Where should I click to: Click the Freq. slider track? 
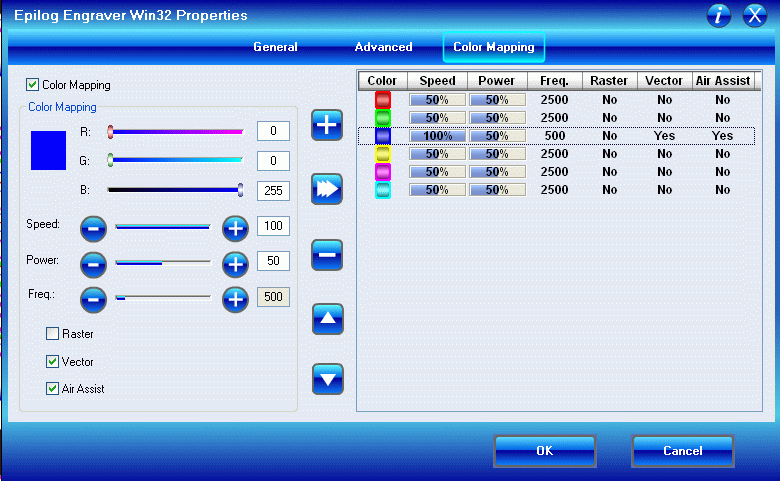tap(163, 297)
